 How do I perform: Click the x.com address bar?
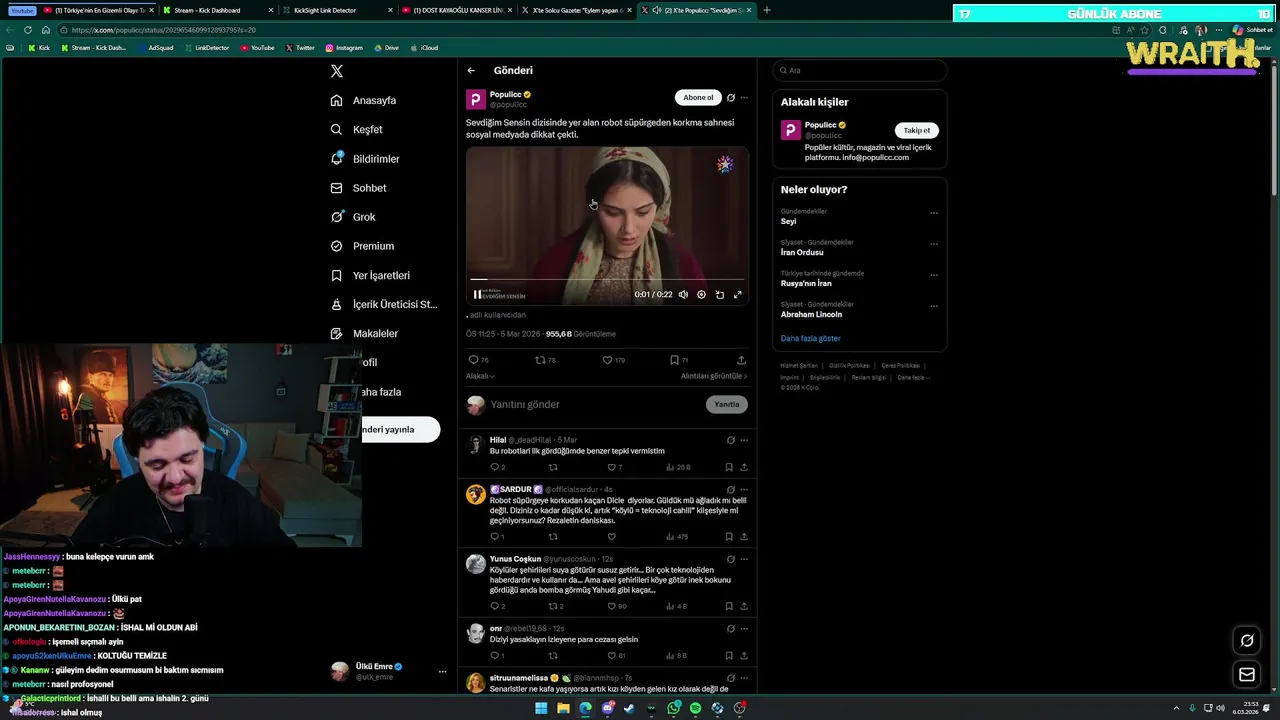(580, 30)
